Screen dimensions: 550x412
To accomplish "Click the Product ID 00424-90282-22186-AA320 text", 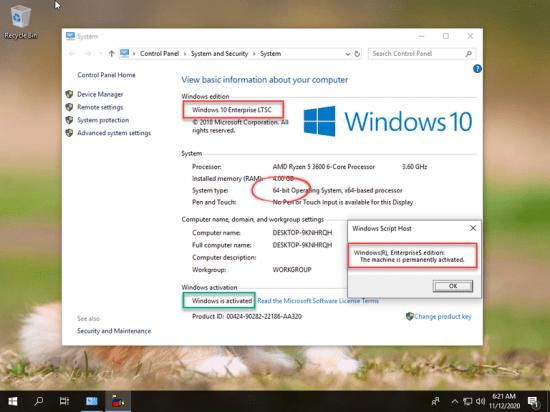I will click(x=247, y=316).
